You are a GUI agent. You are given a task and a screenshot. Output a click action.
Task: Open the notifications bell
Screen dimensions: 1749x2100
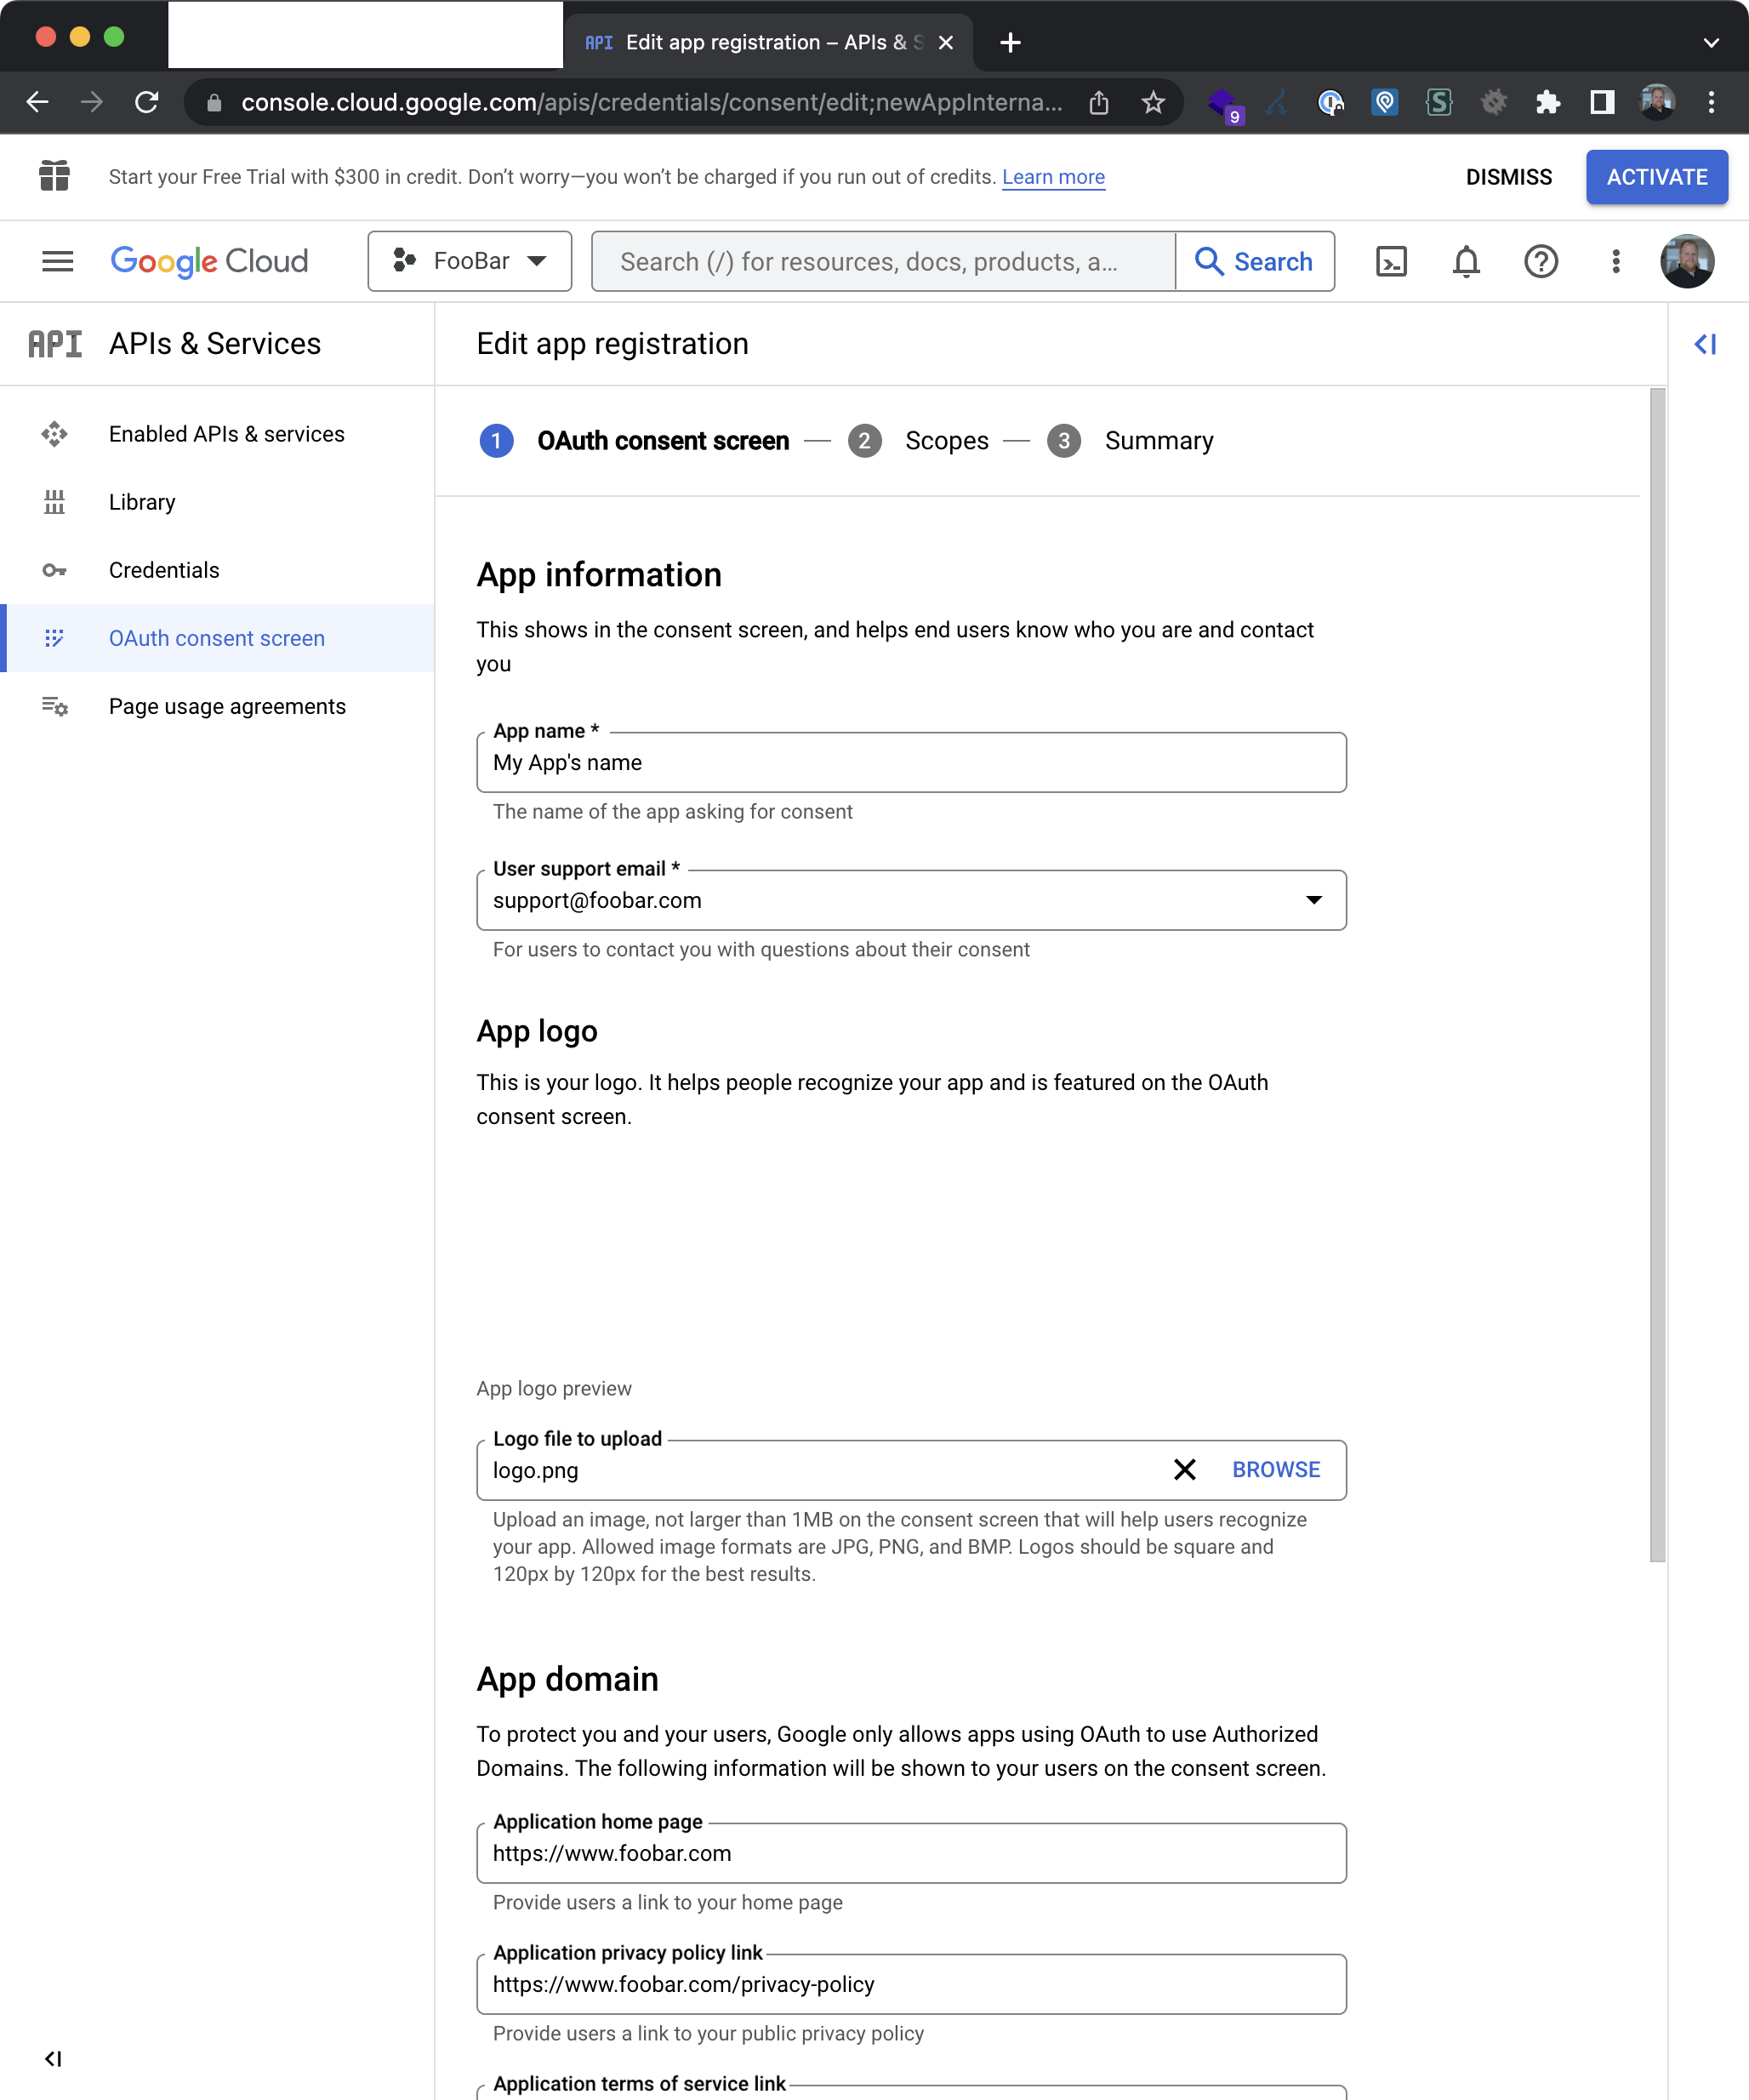click(1466, 262)
